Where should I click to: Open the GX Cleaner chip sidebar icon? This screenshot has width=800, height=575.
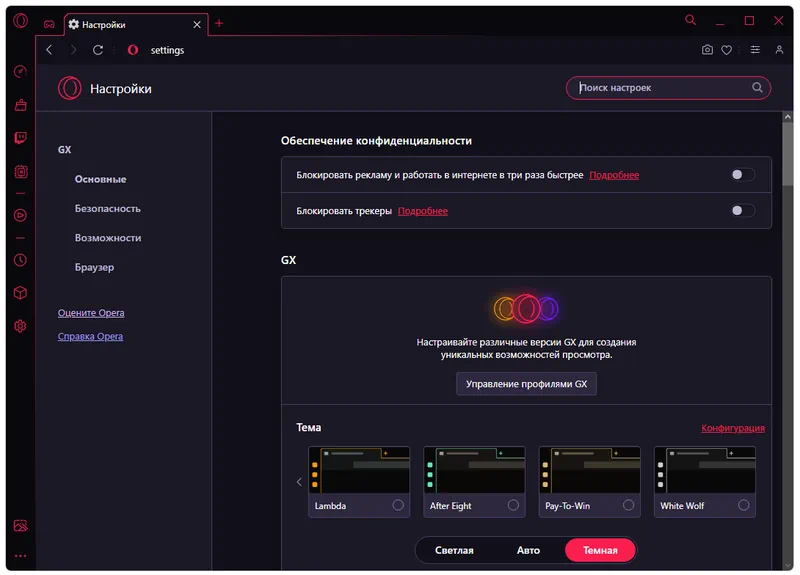(x=20, y=171)
